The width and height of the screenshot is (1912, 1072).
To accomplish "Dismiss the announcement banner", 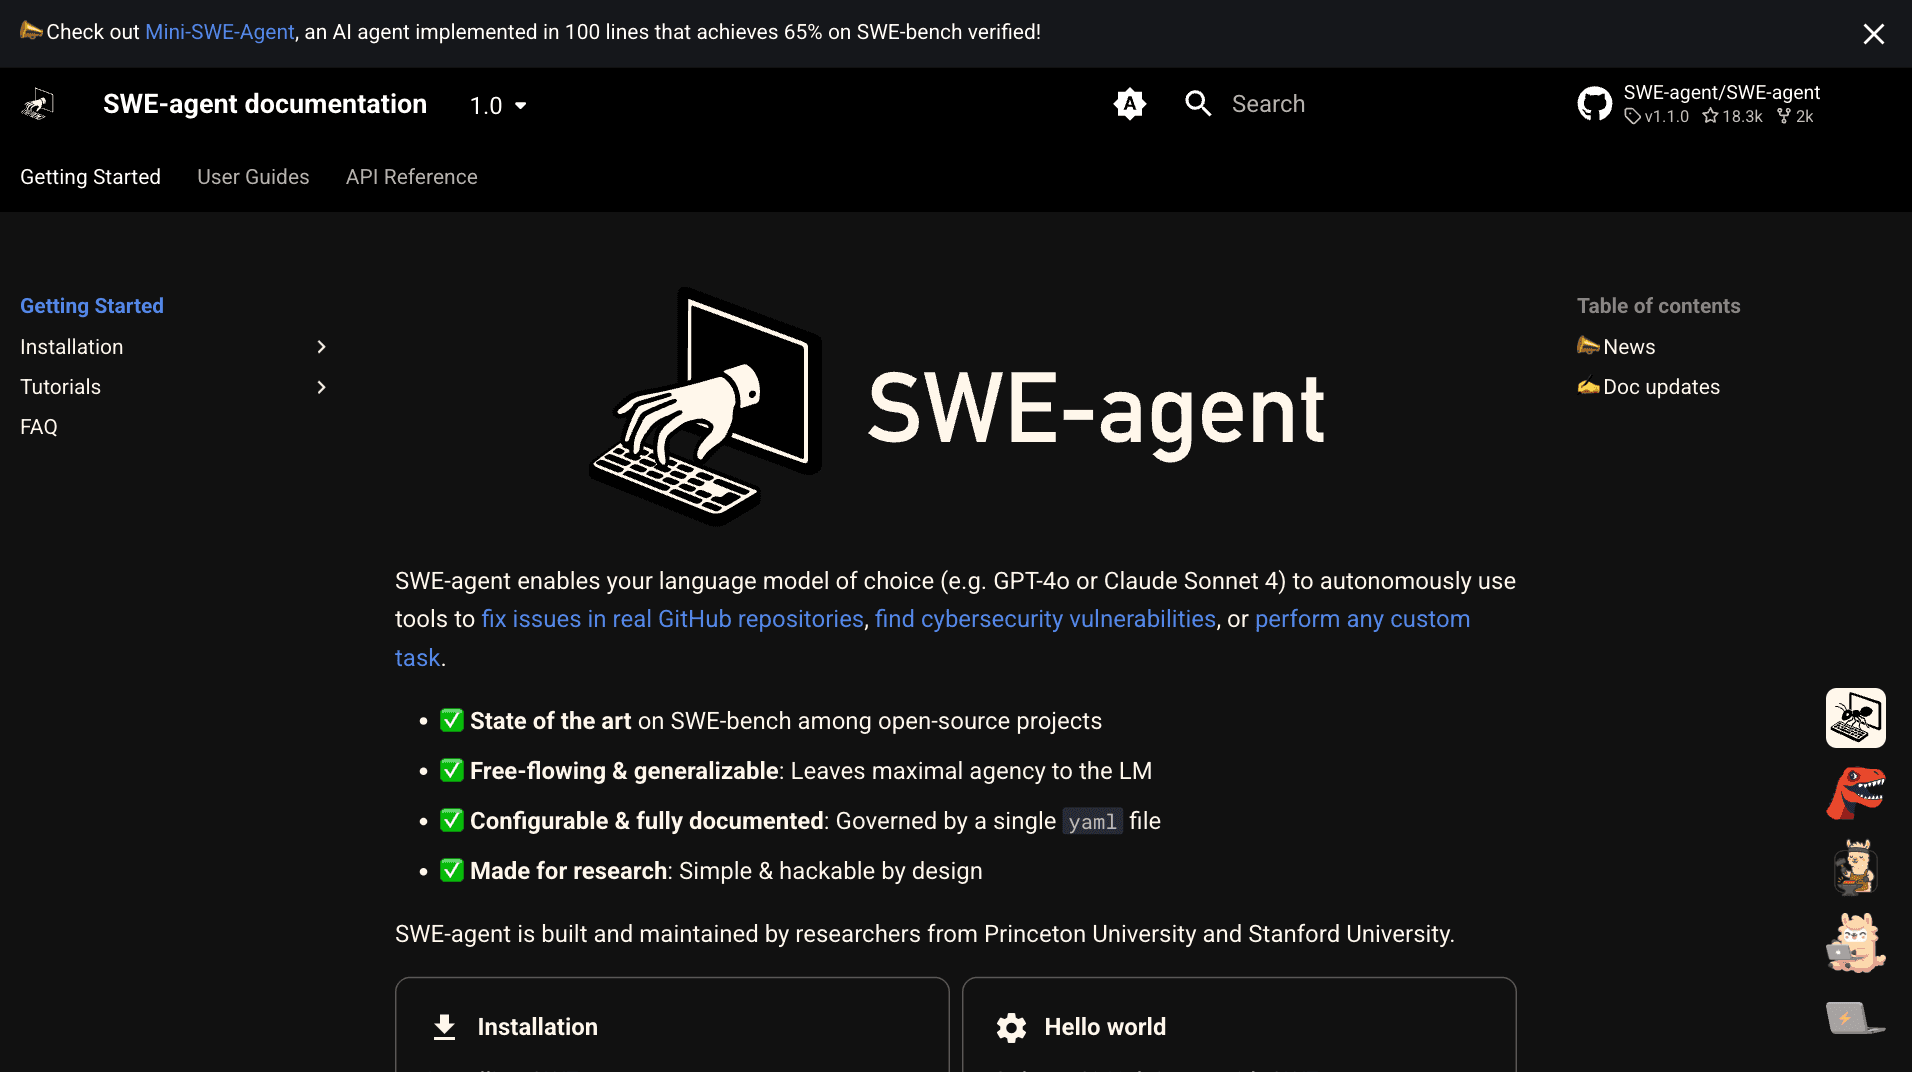I will point(1874,33).
